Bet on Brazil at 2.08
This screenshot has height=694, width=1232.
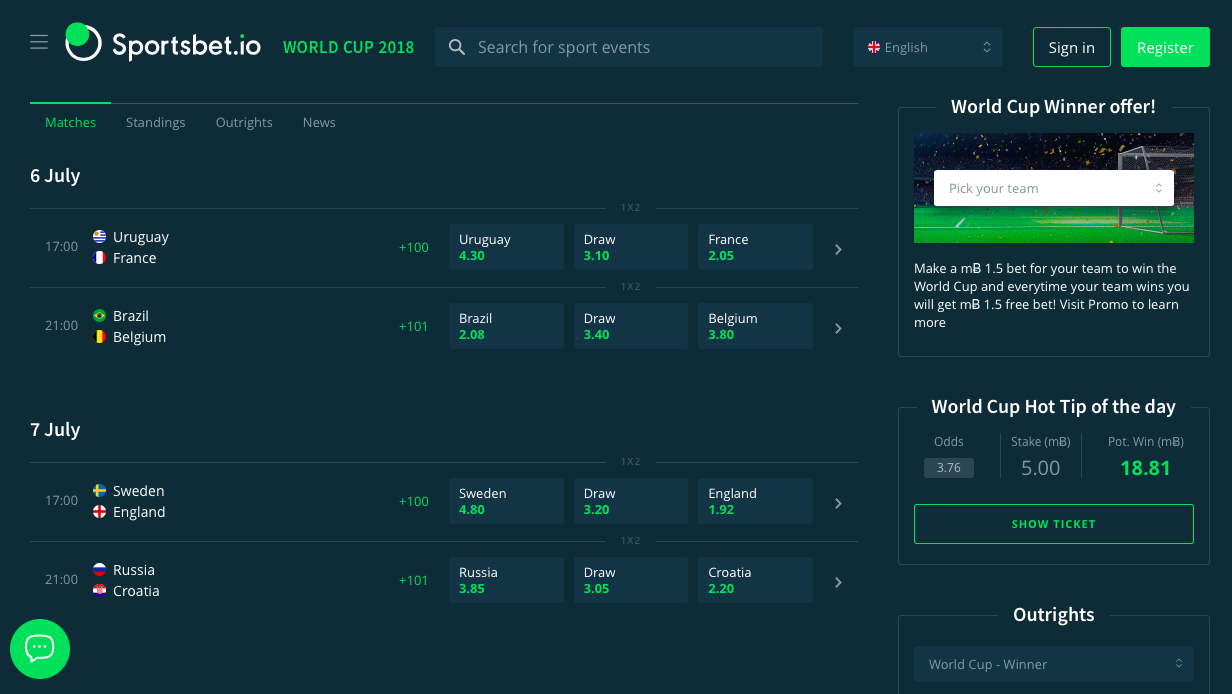(x=506, y=326)
